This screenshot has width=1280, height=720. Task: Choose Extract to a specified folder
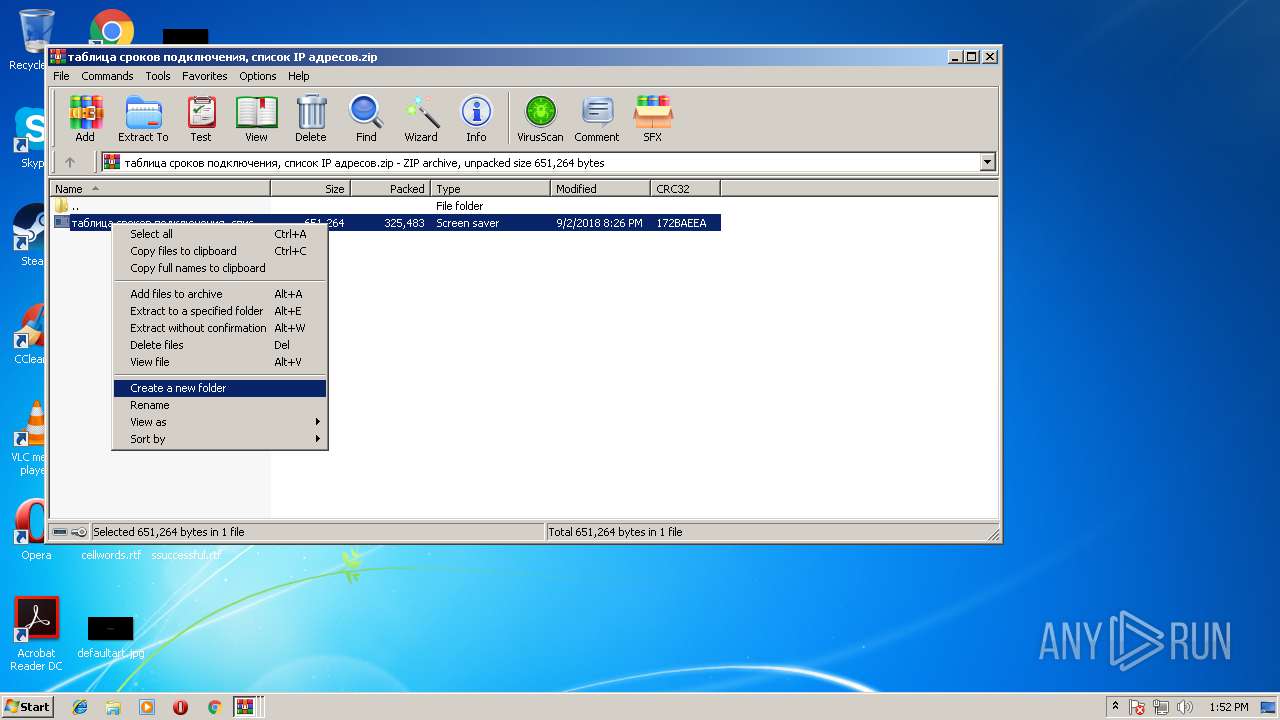click(220, 311)
